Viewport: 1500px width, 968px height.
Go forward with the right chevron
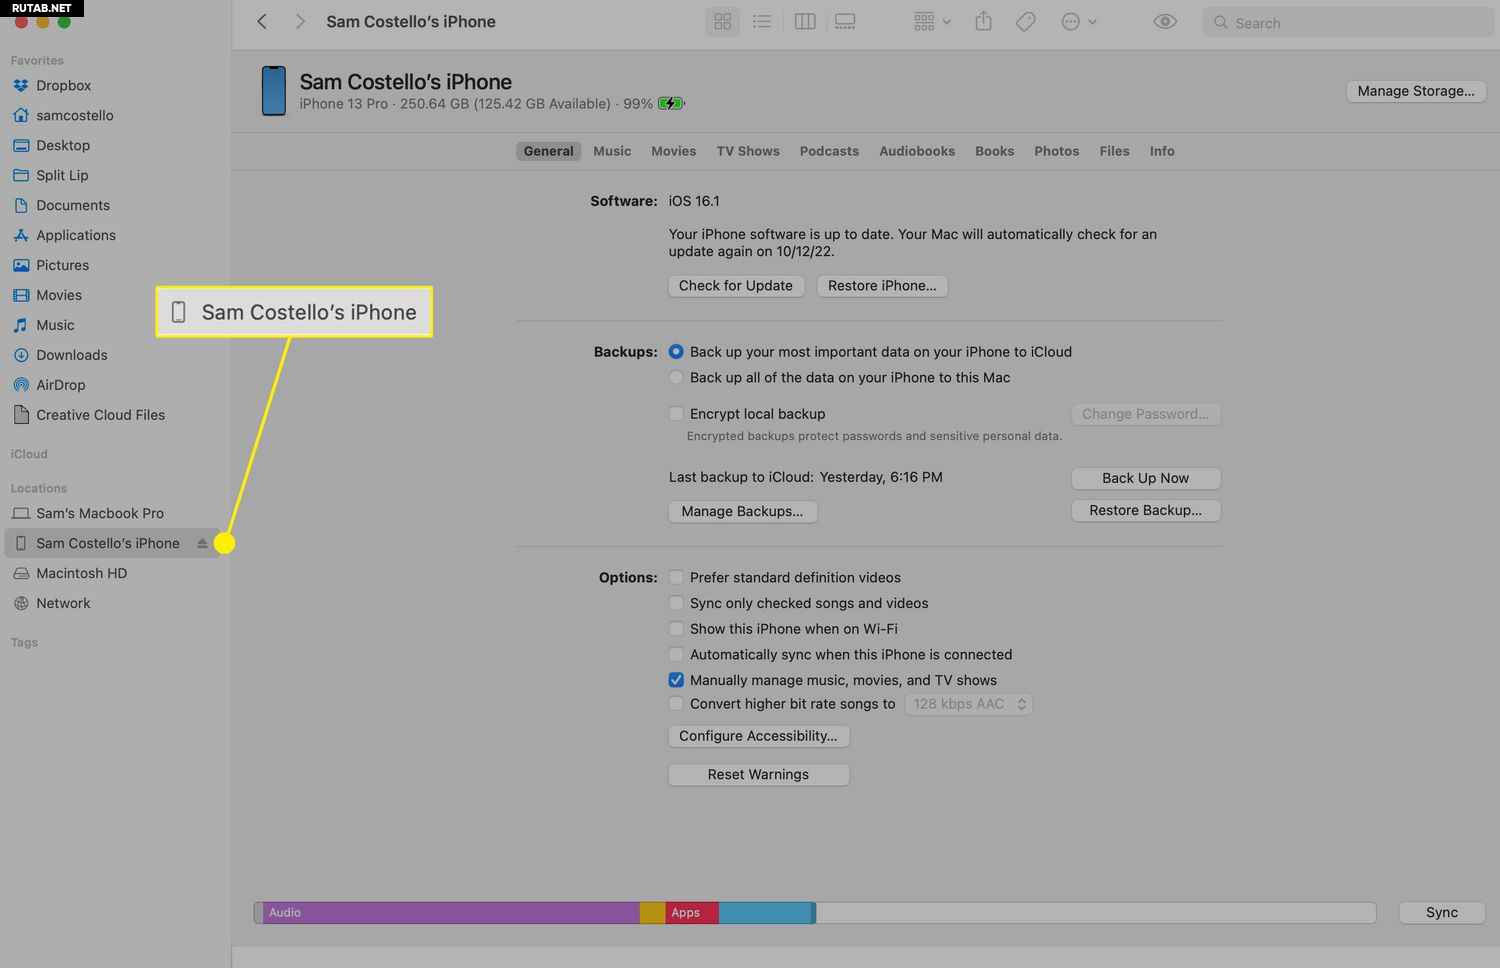[299, 21]
